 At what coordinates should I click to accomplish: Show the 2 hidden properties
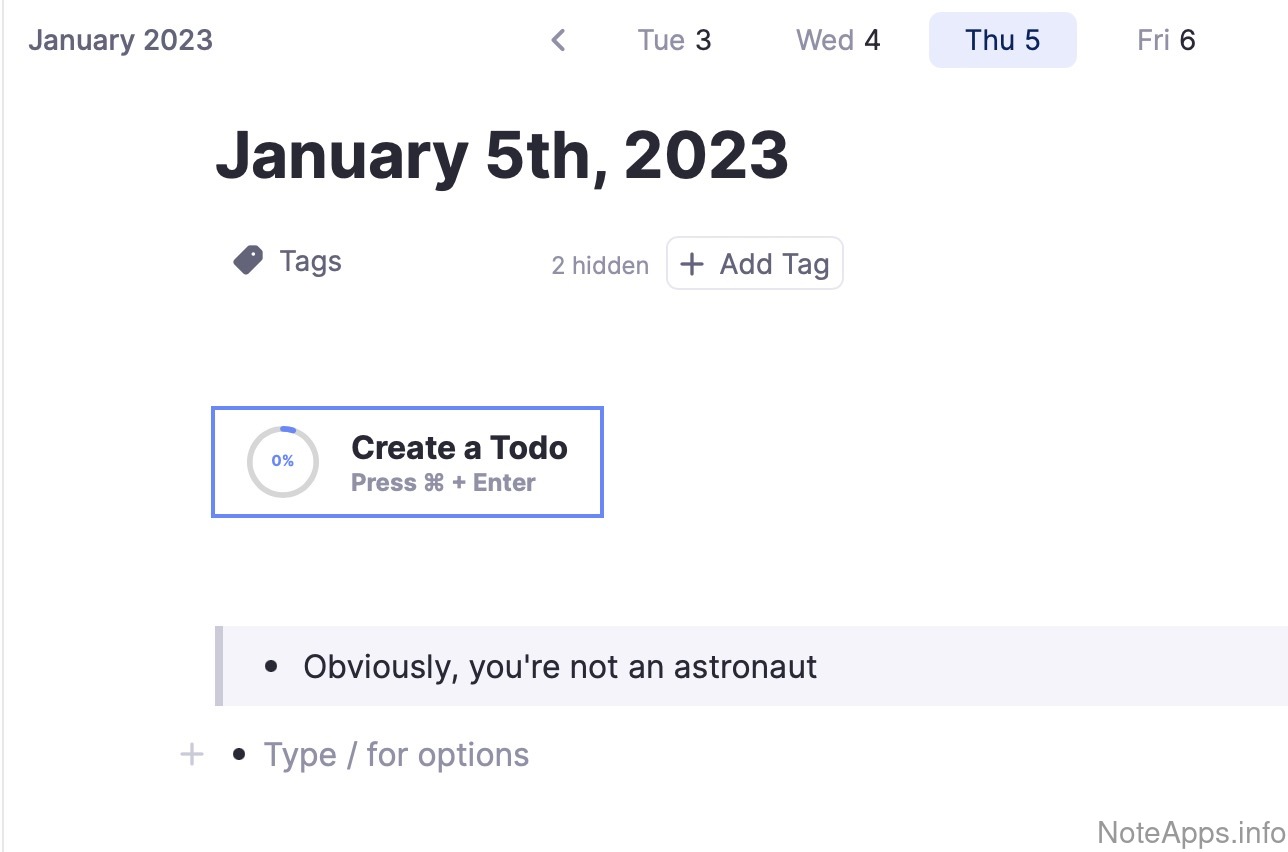click(600, 266)
